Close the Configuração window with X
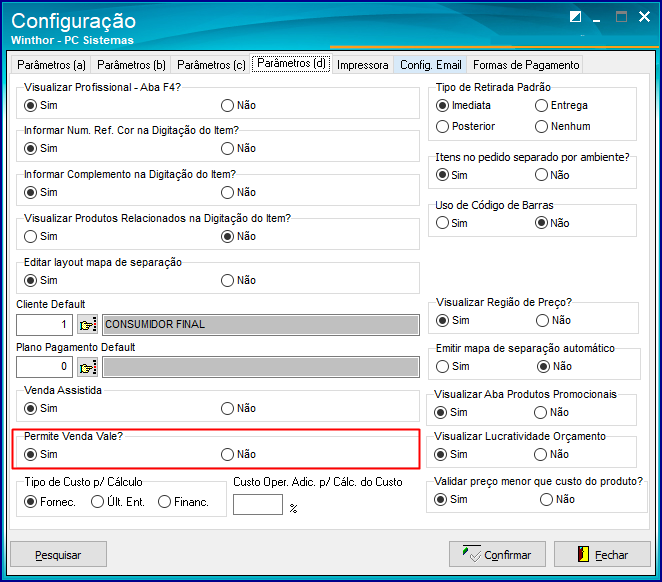 coord(644,17)
